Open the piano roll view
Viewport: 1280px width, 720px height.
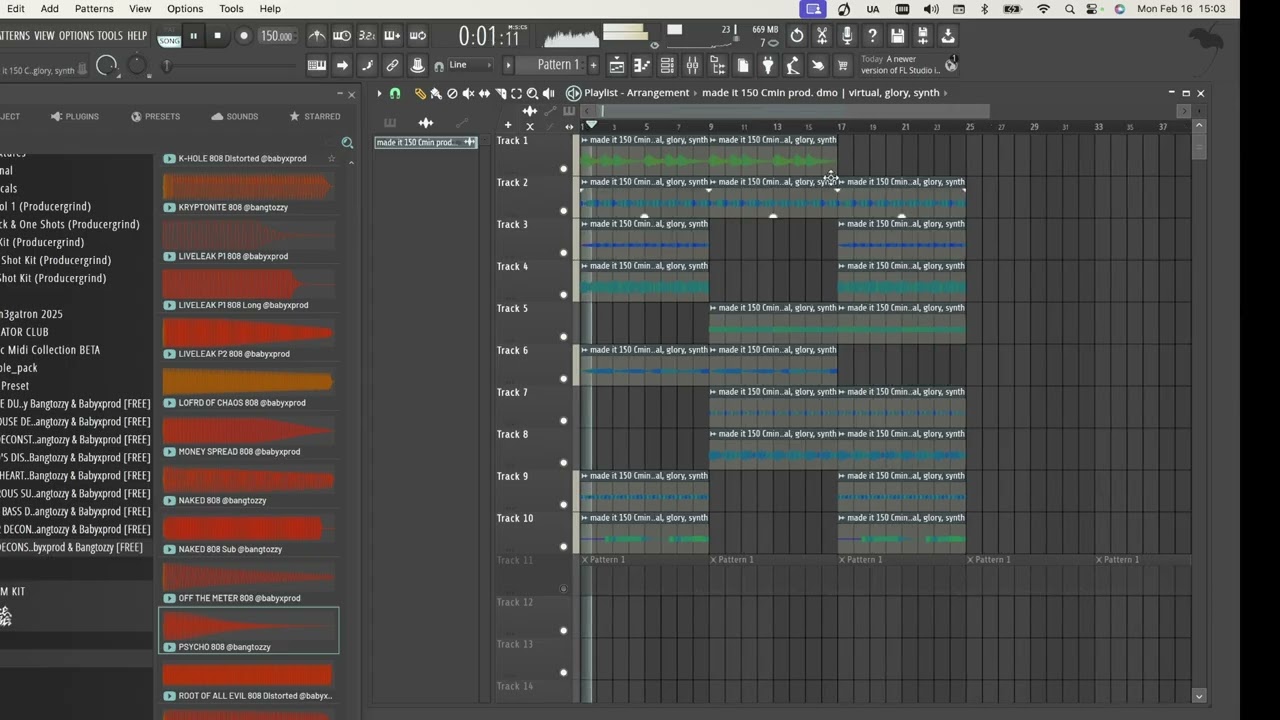pyautogui.click(x=642, y=66)
